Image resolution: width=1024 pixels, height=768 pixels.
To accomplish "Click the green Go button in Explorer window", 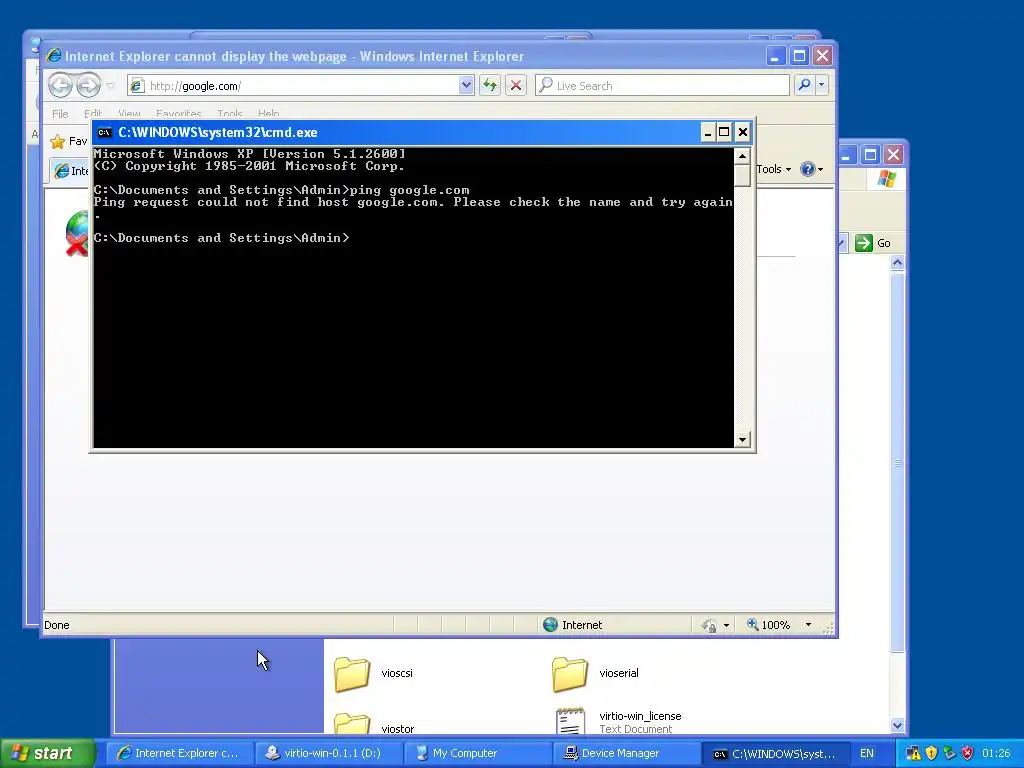I will (873, 243).
